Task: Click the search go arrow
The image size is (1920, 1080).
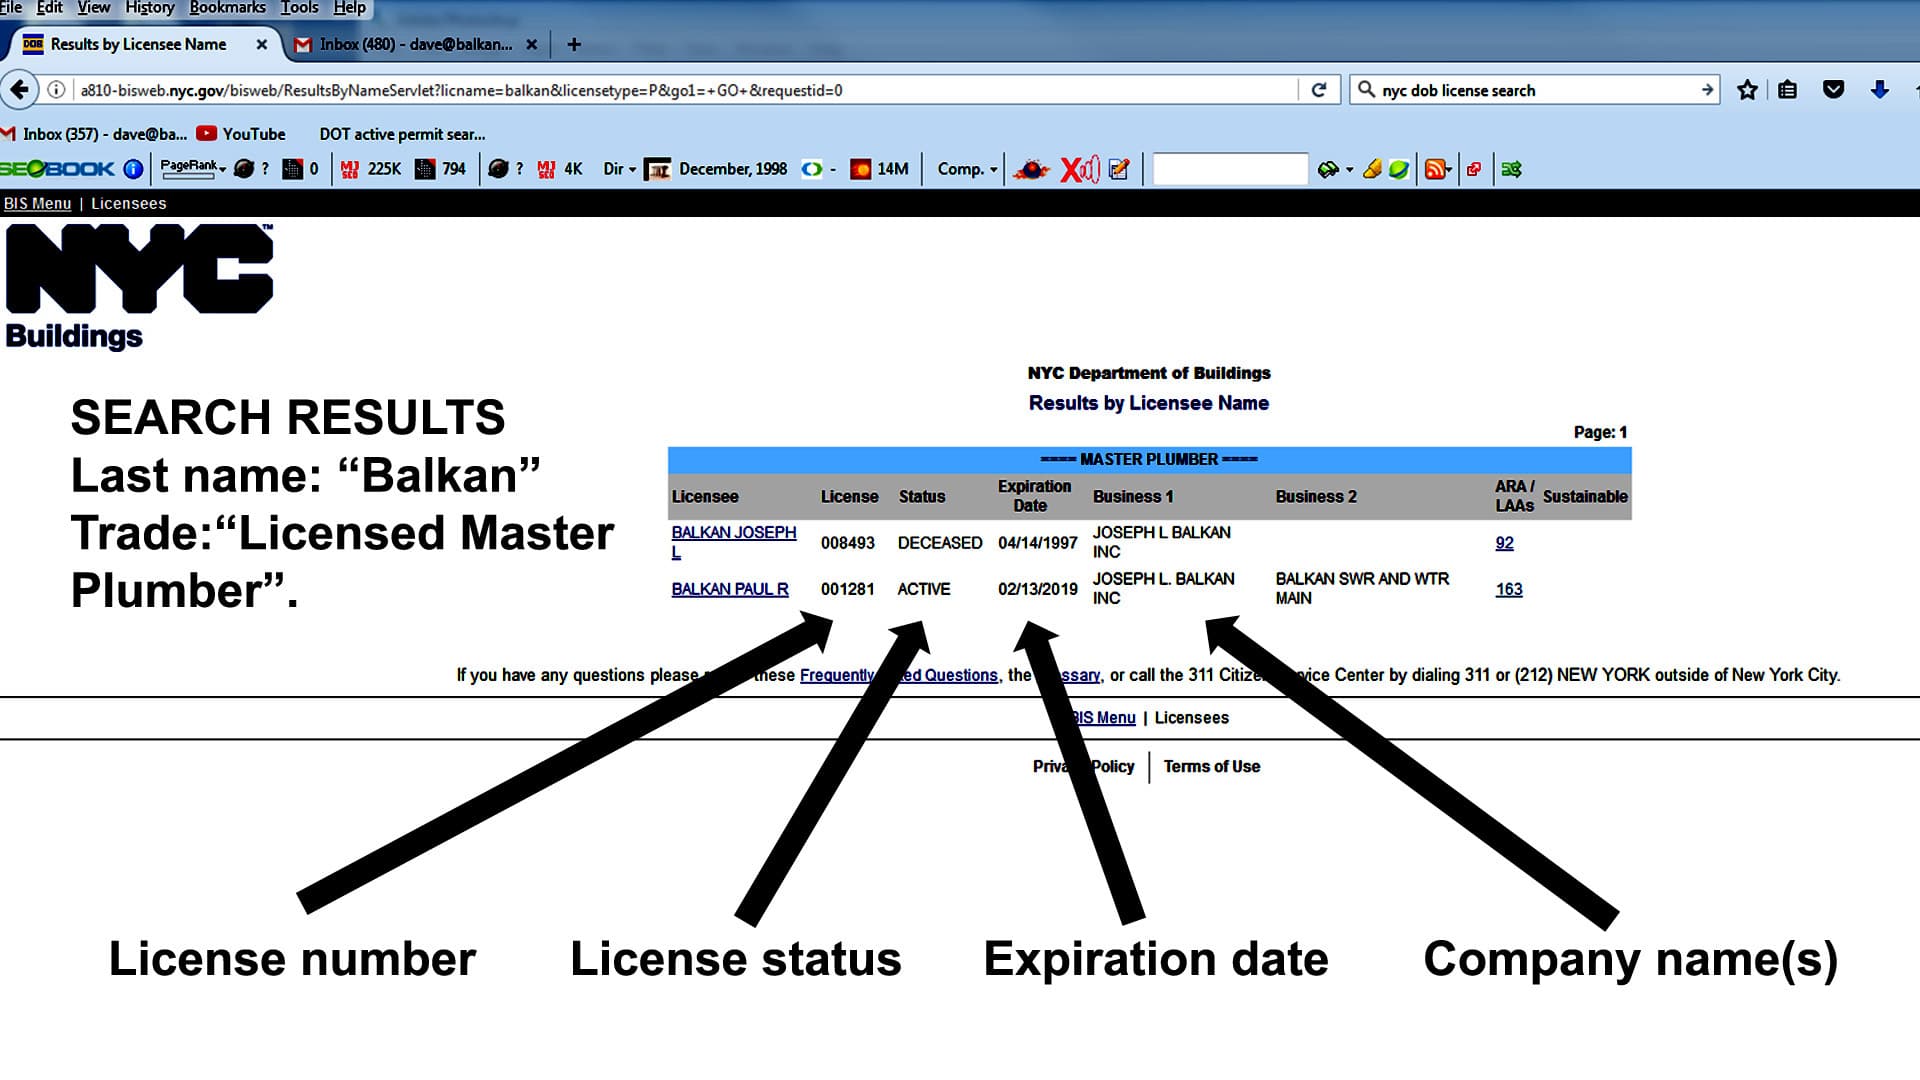Action: pos(1707,90)
